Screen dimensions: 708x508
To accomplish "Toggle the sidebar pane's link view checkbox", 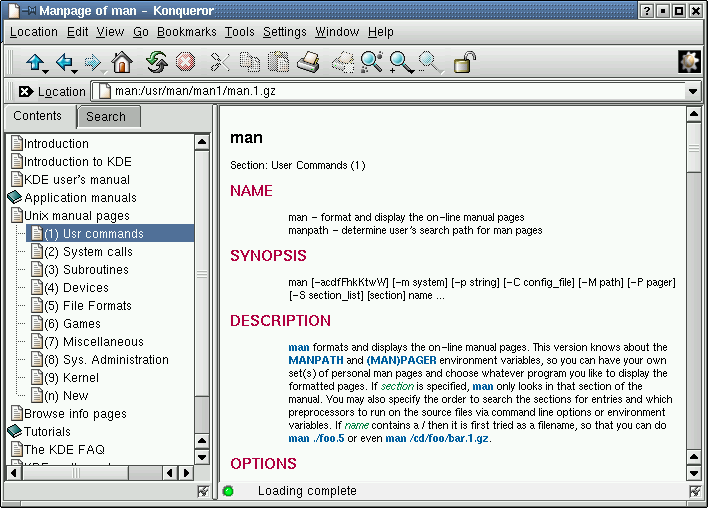I will point(203,491).
